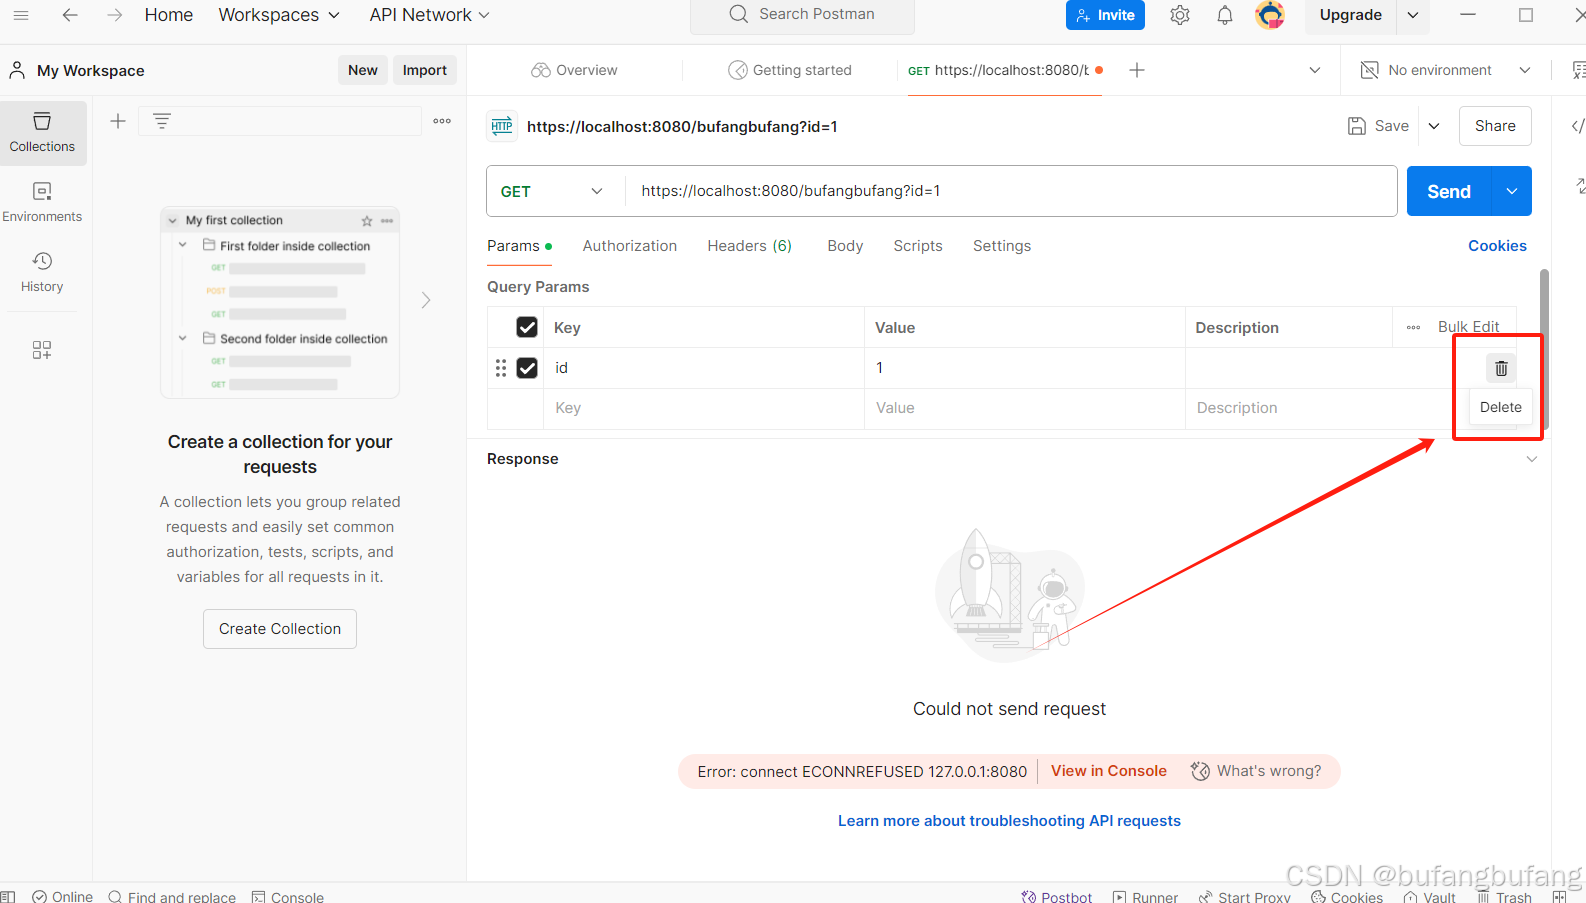Collapse the Response section chevron

1531,459
